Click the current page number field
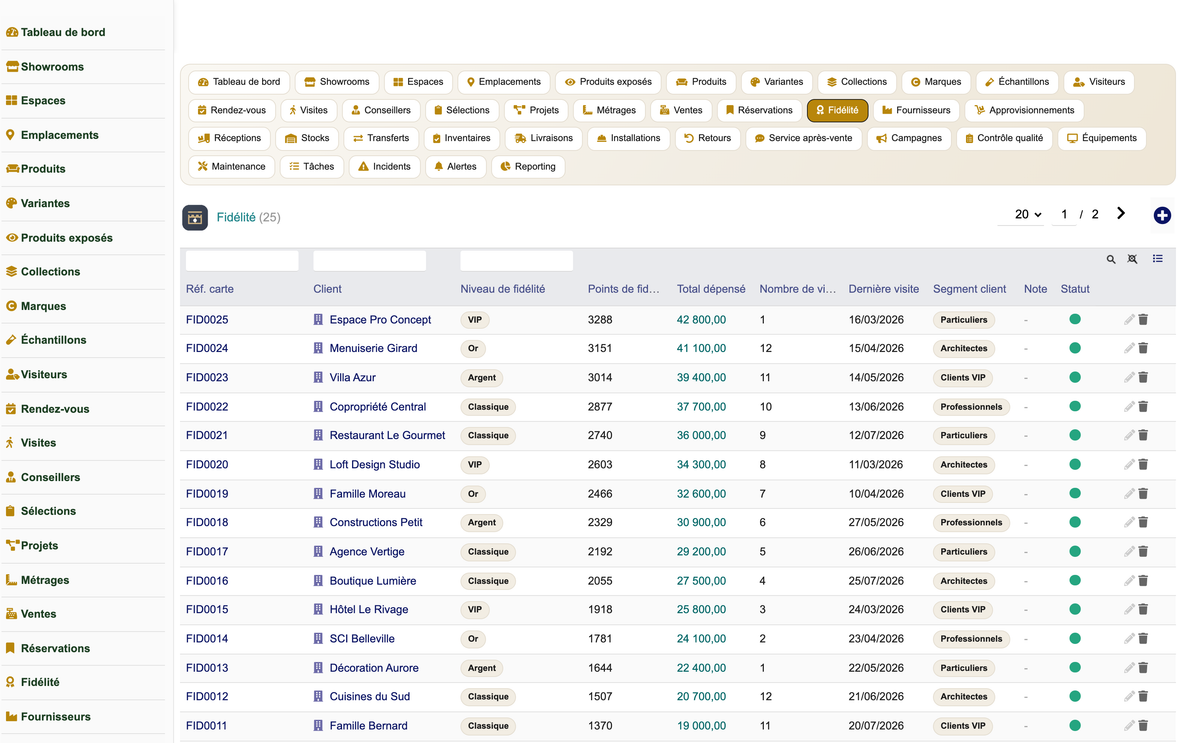The width and height of the screenshot is (1200, 743). (1064, 215)
